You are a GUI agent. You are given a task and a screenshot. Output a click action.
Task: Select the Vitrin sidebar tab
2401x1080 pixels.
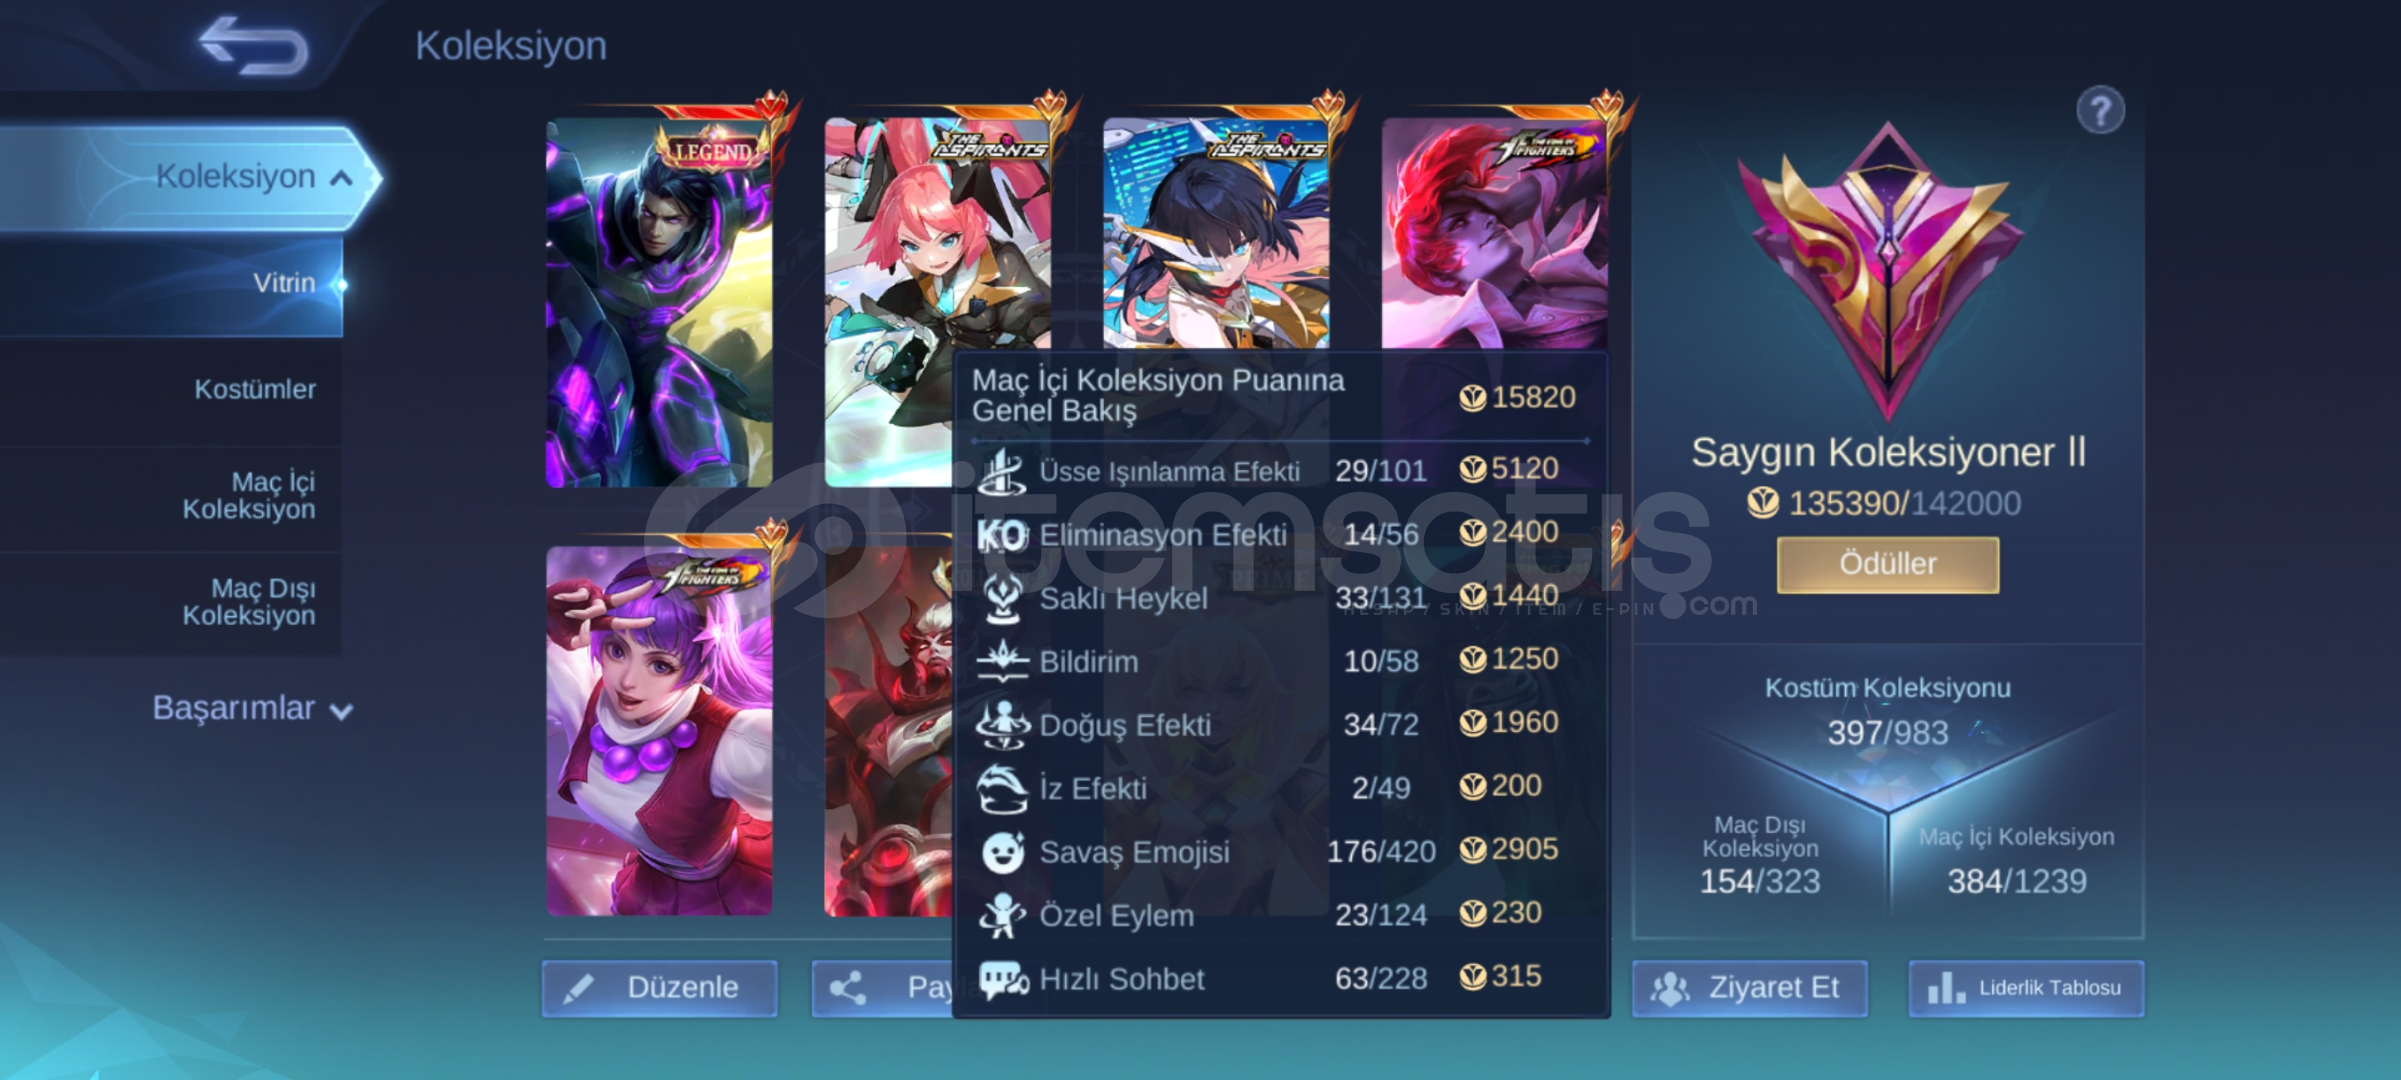(171, 284)
